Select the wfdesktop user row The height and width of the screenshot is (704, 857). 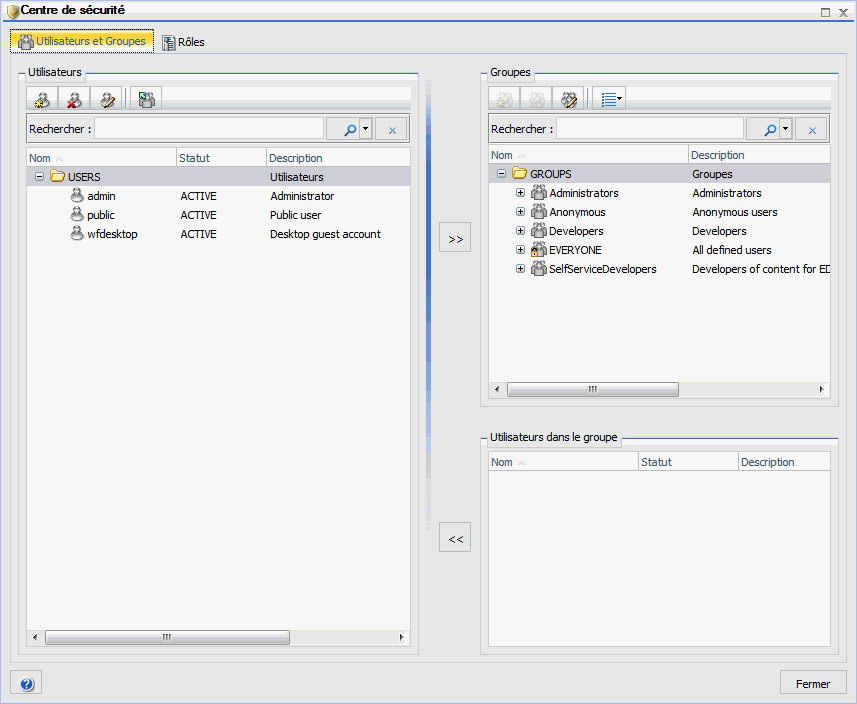point(218,234)
